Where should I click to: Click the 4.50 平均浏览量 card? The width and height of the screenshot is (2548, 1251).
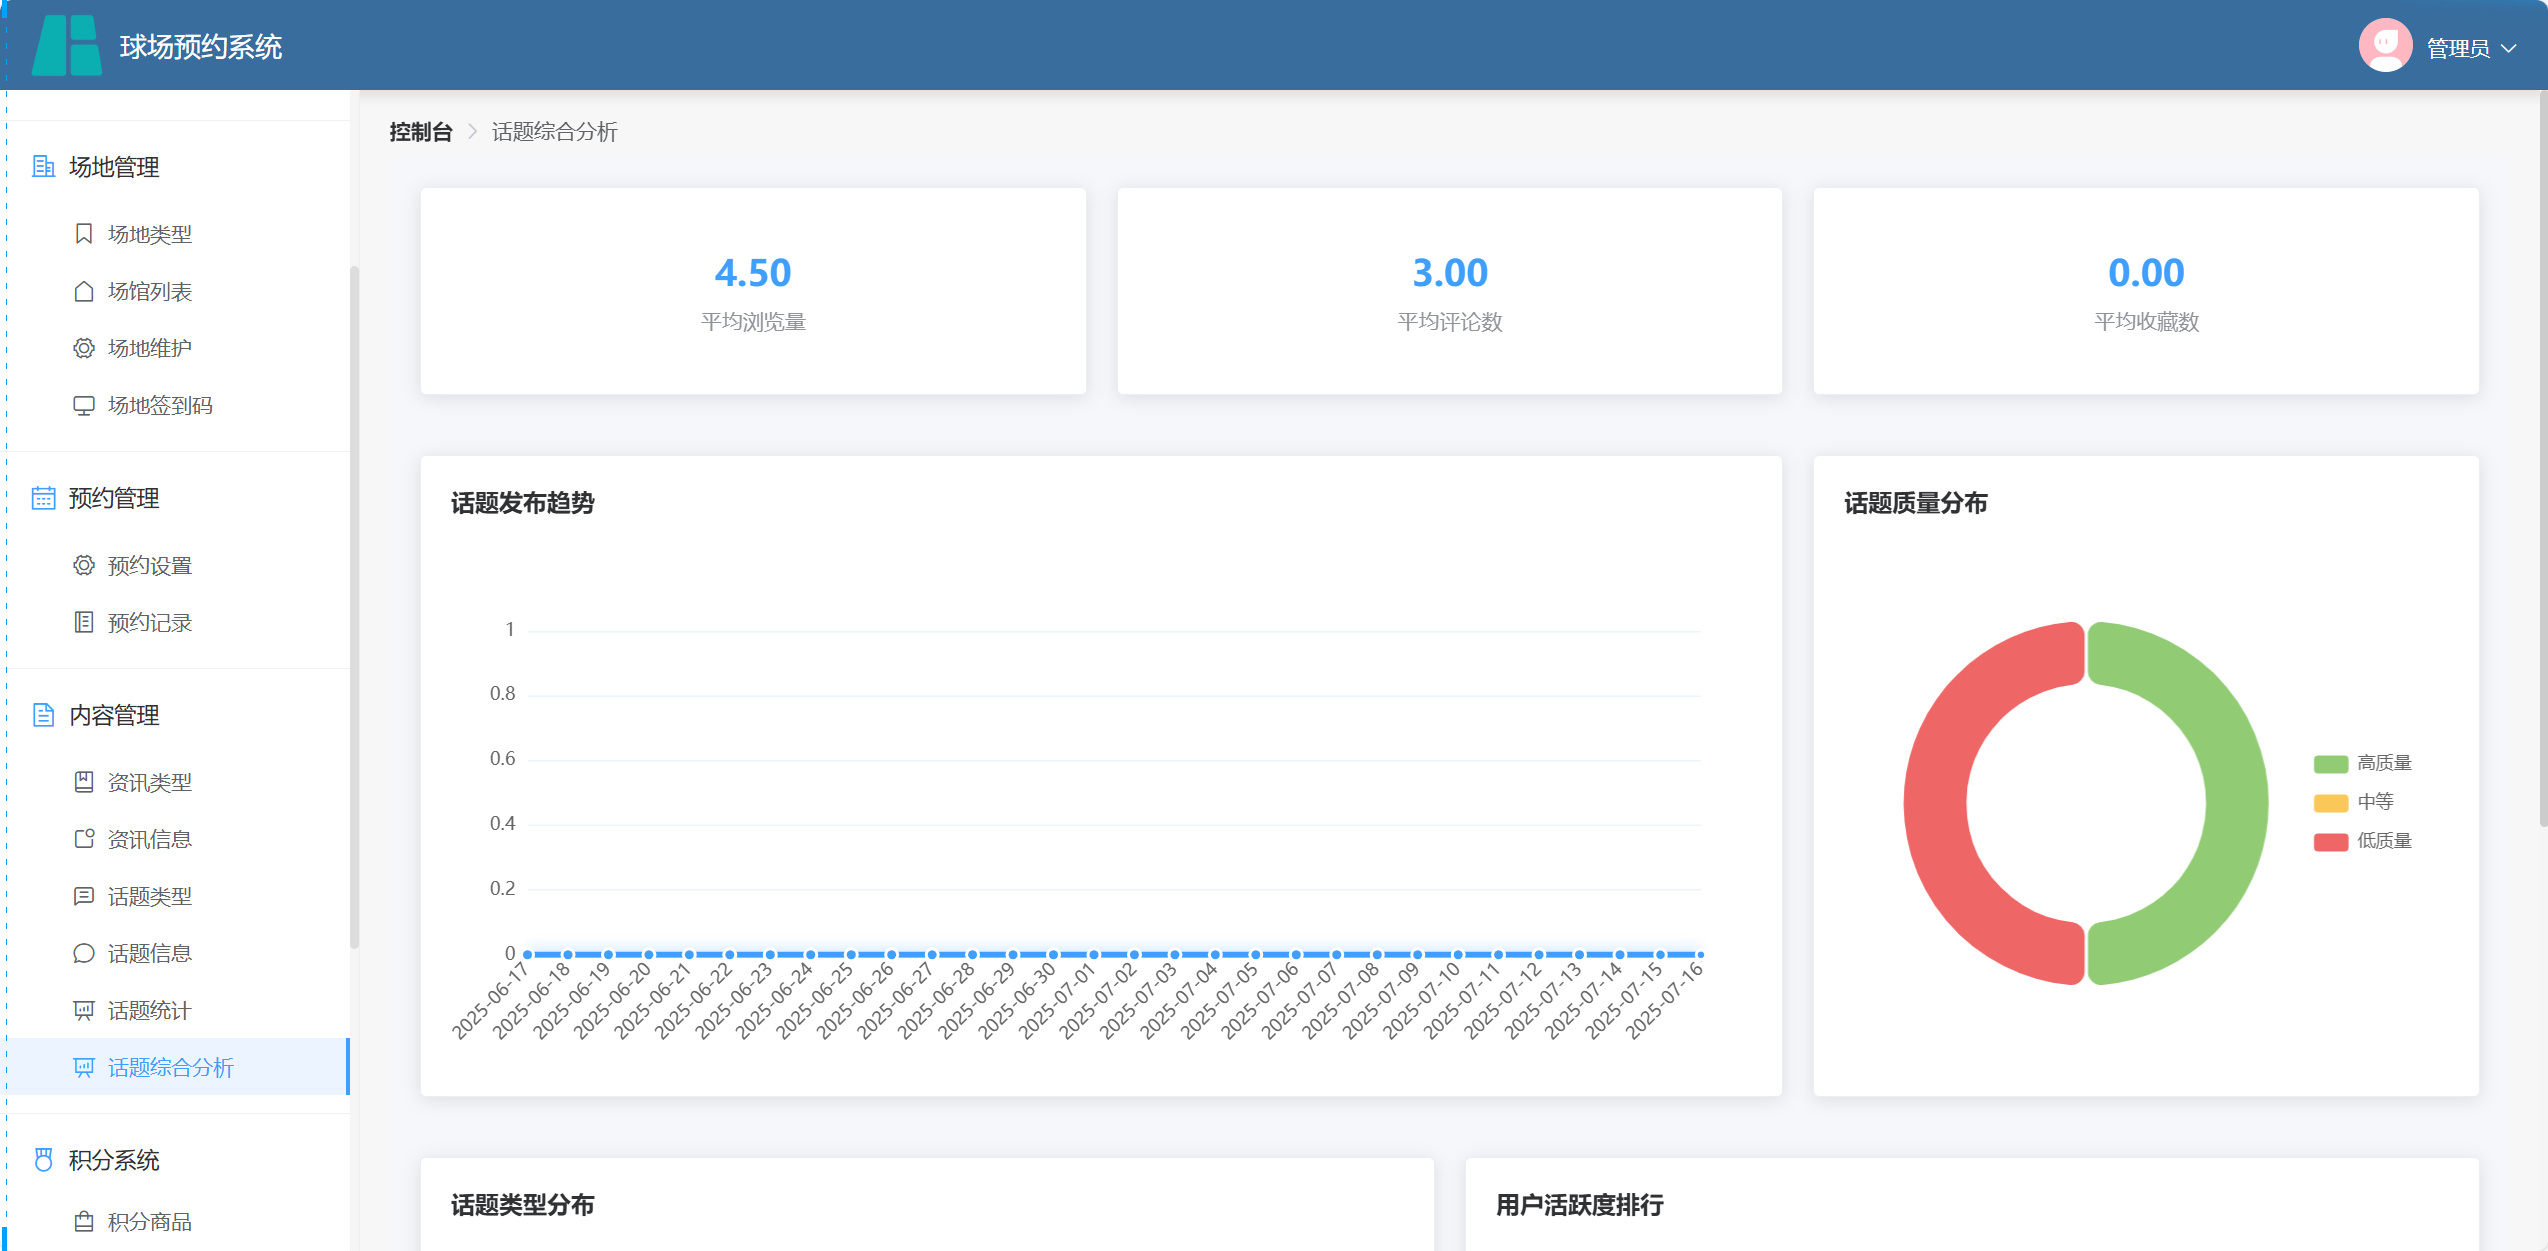(753, 291)
